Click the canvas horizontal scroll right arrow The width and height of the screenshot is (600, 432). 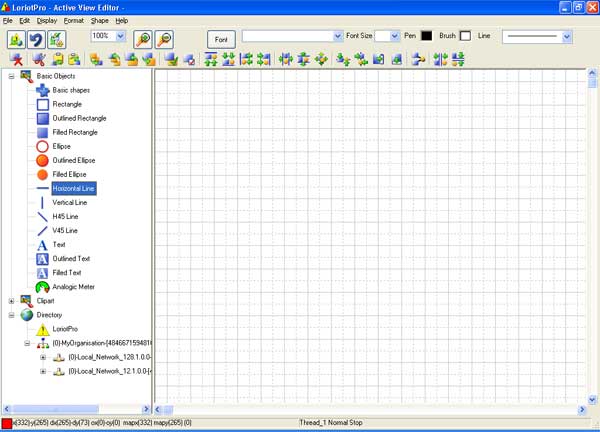click(x=582, y=410)
